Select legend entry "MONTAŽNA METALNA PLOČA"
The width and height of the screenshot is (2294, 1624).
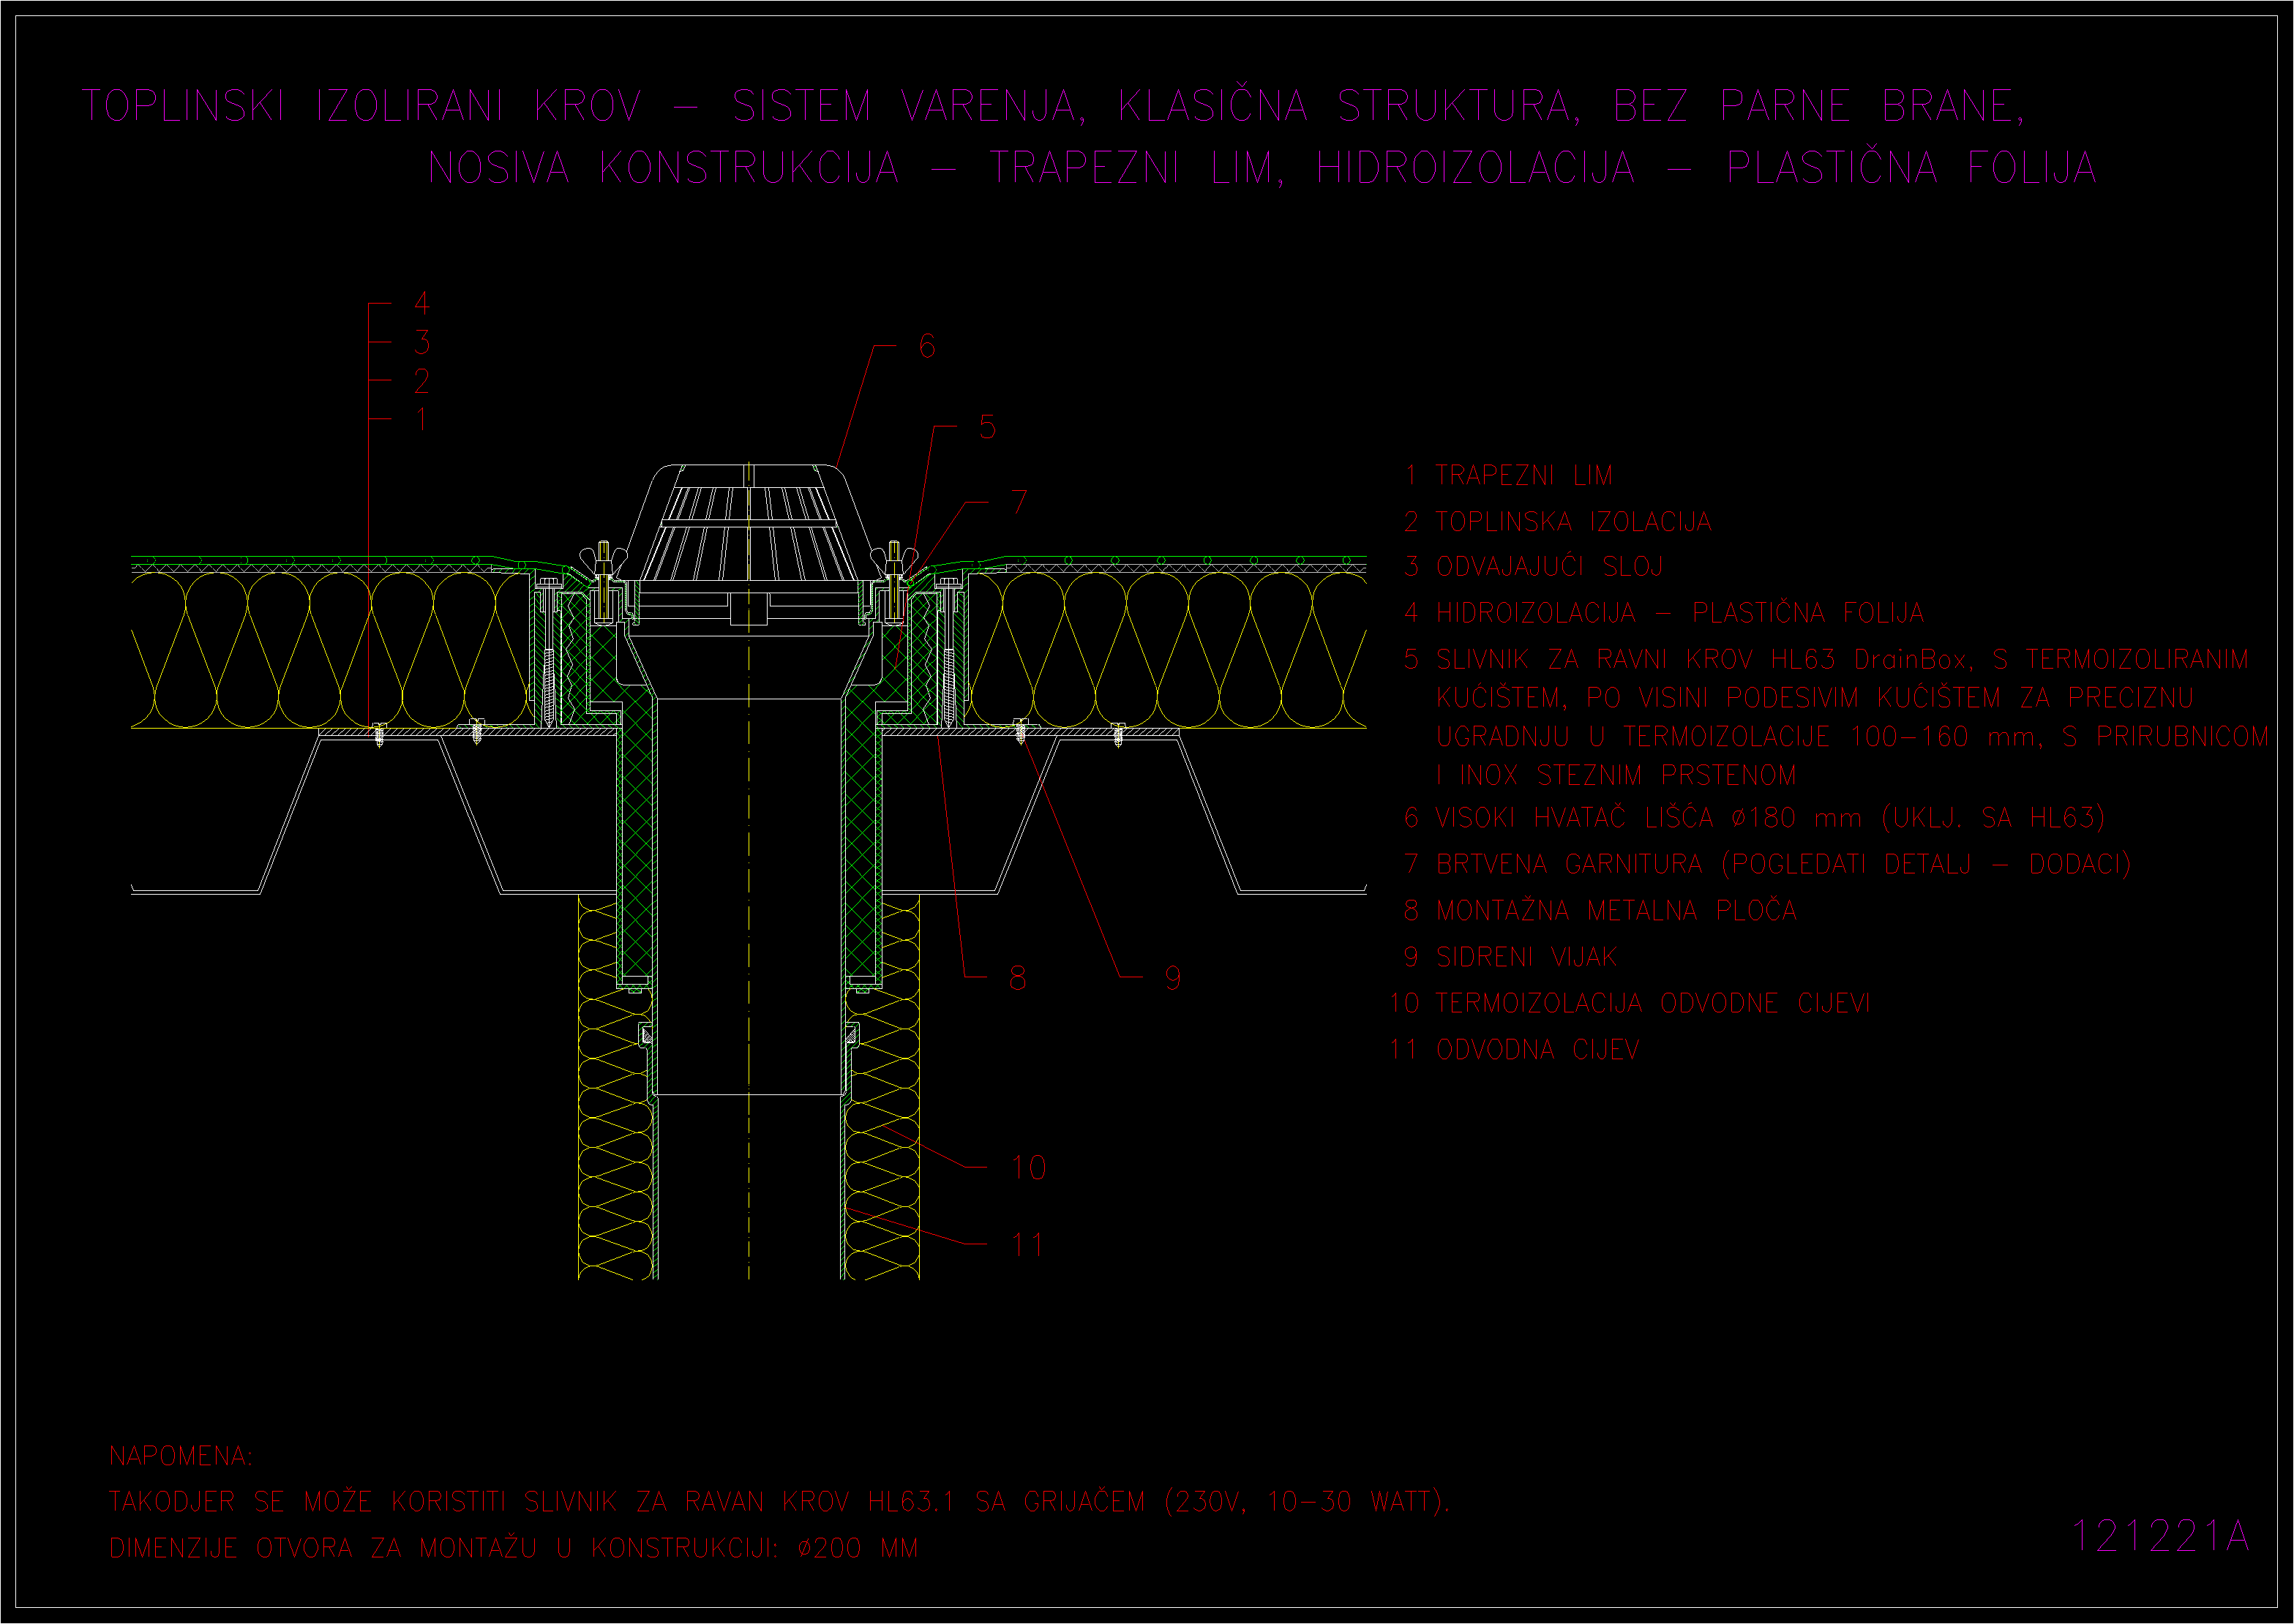(x=1600, y=910)
